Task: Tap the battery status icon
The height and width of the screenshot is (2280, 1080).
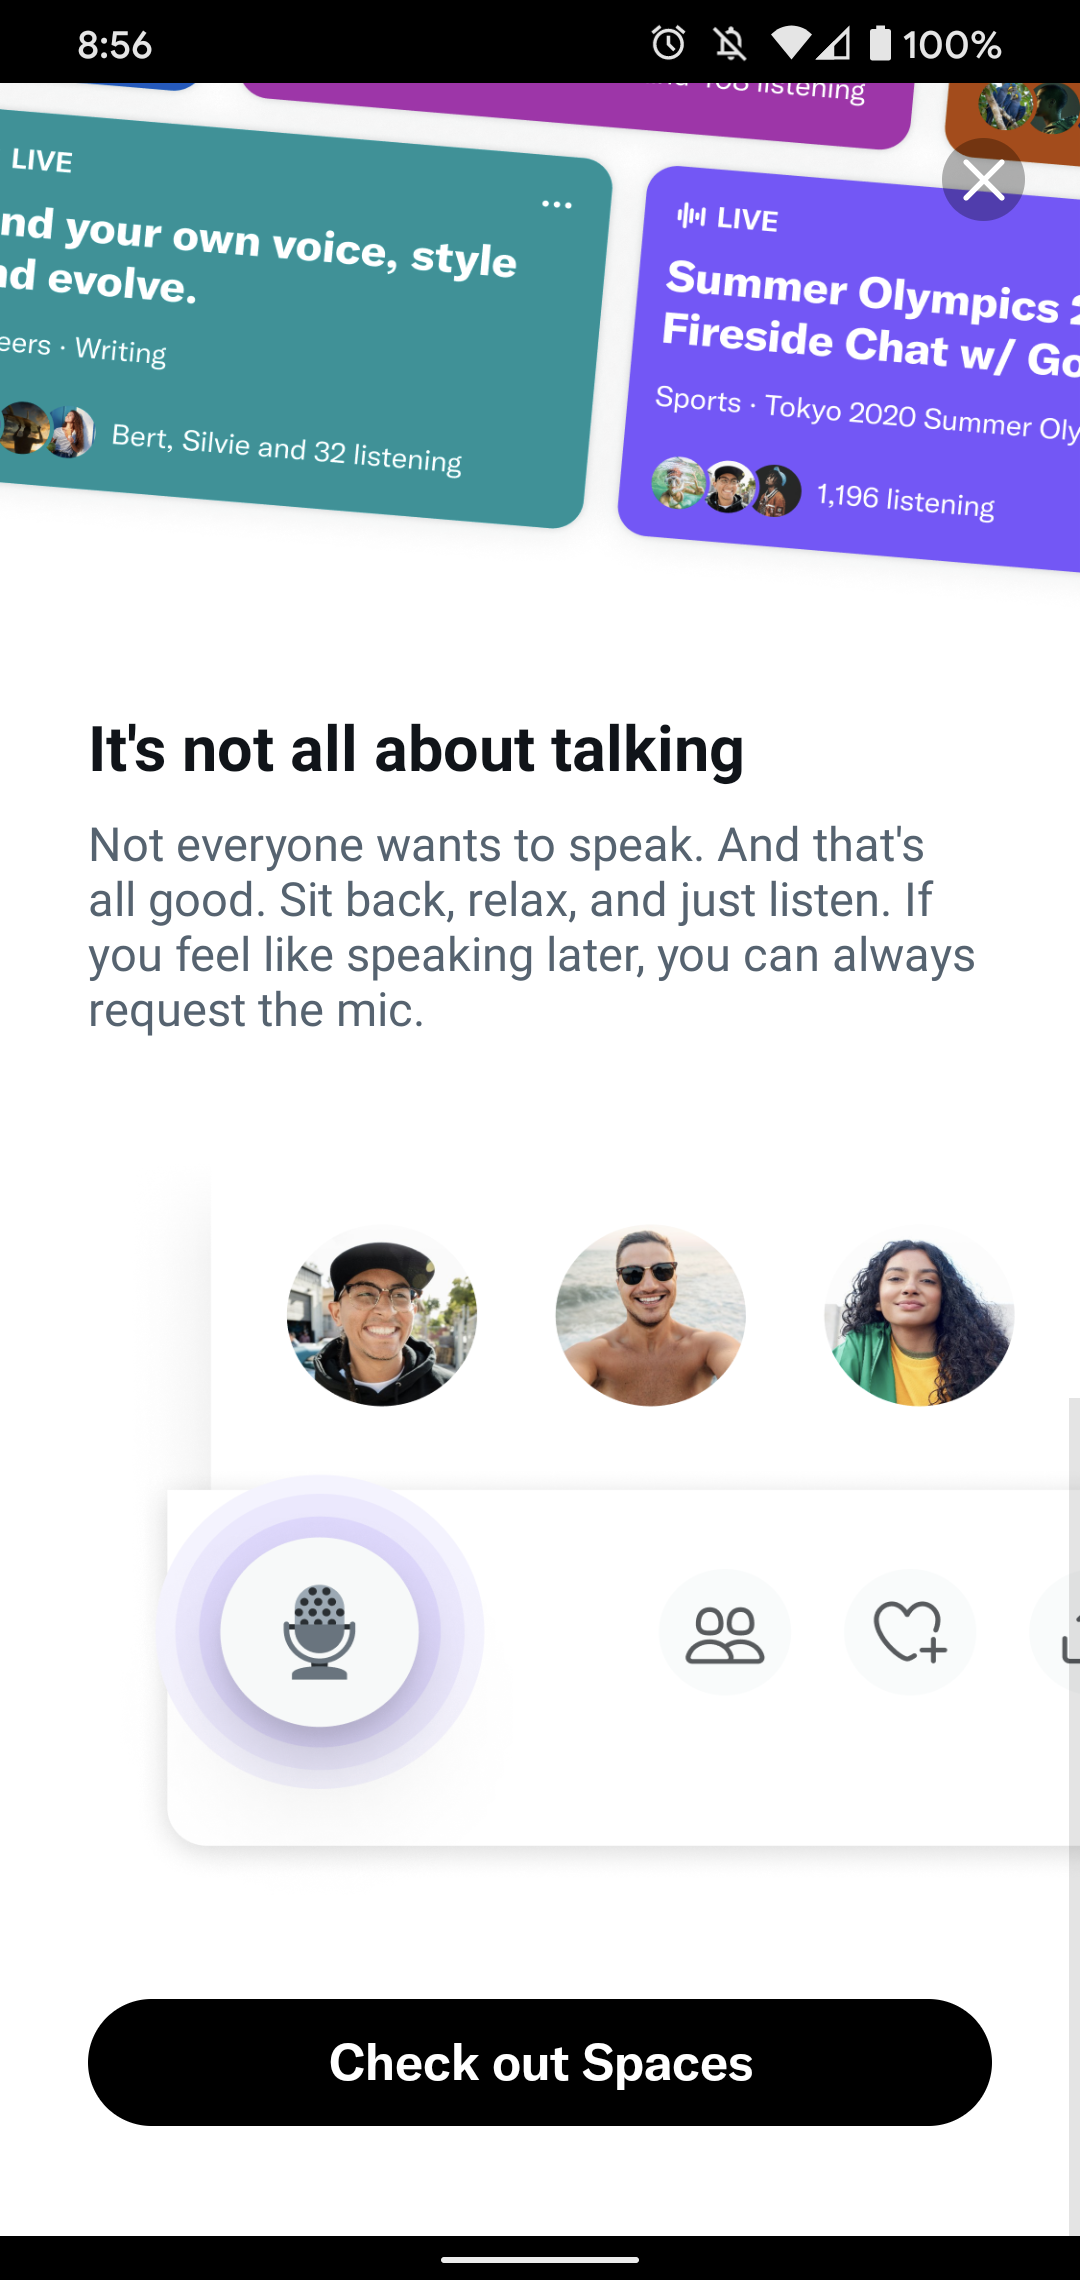Action: (880, 43)
